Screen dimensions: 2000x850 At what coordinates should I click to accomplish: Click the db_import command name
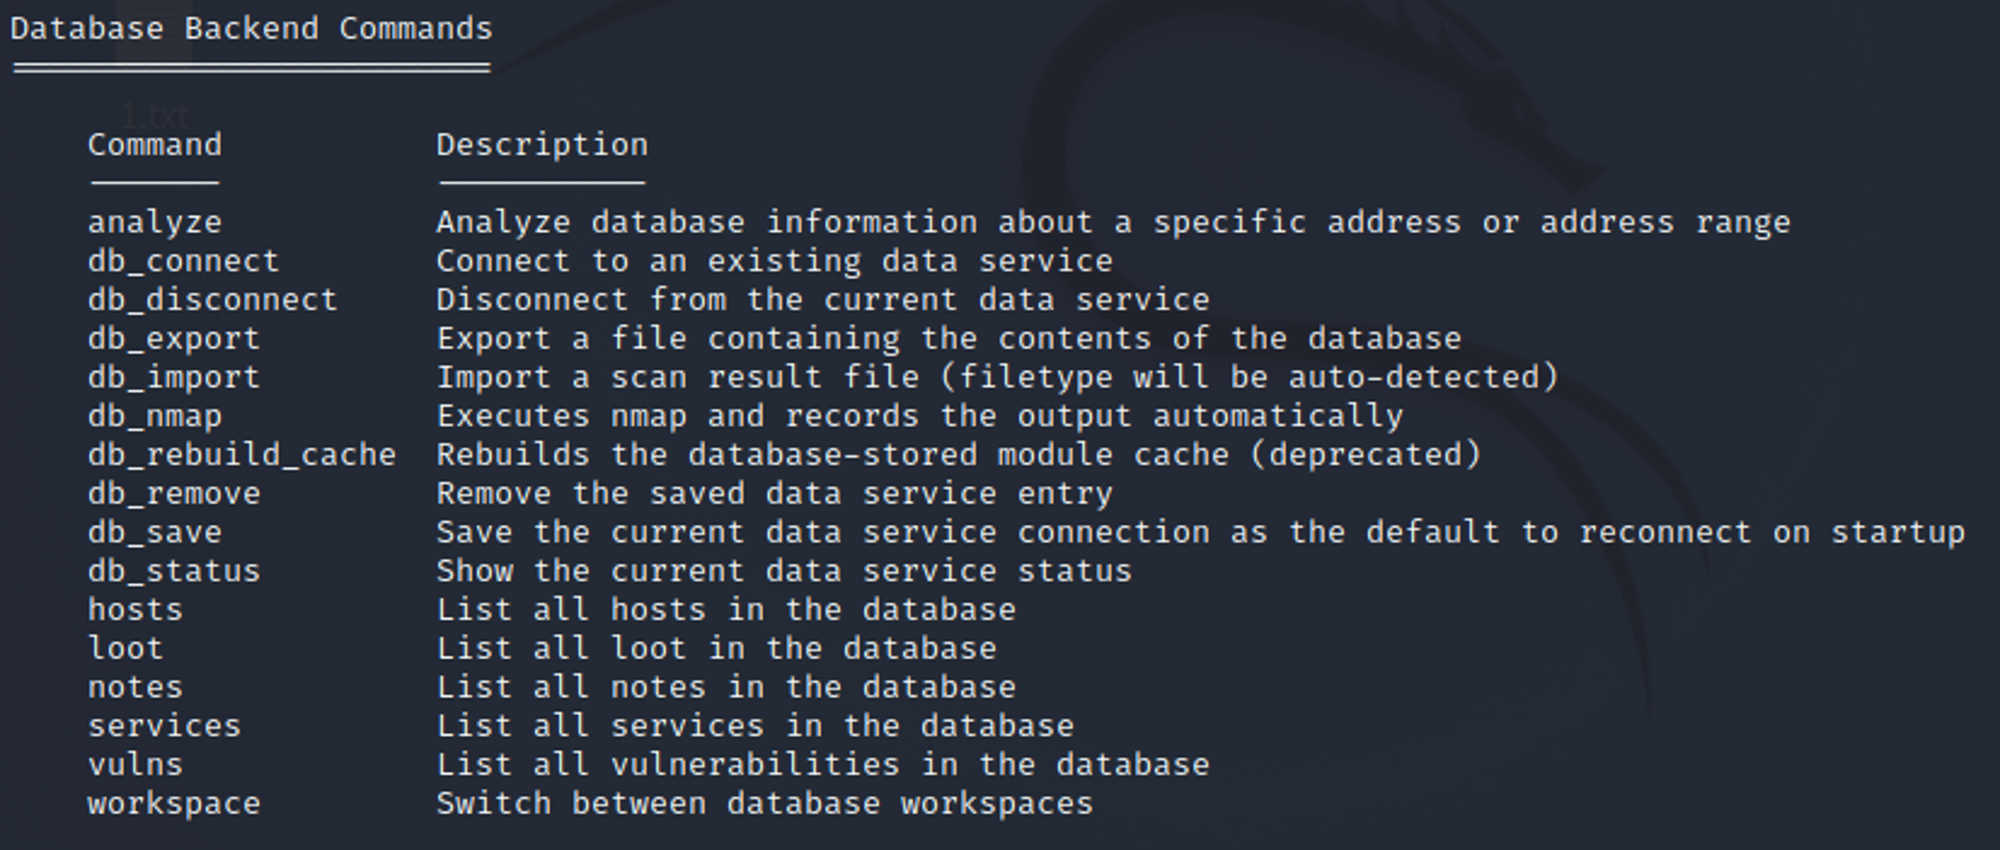(174, 378)
